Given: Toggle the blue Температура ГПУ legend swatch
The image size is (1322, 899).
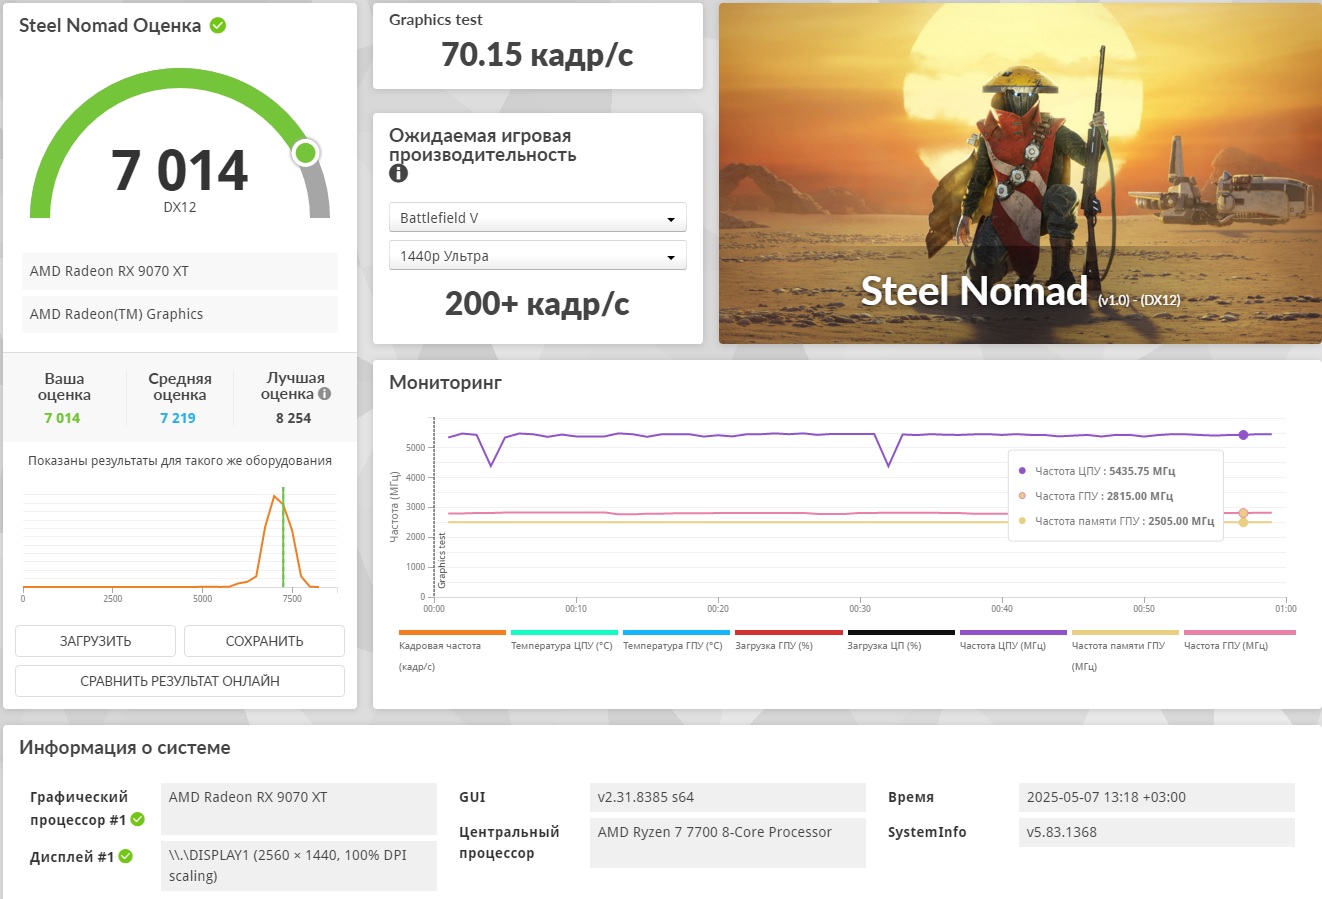Looking at the screenshot, I should (676, 633).
